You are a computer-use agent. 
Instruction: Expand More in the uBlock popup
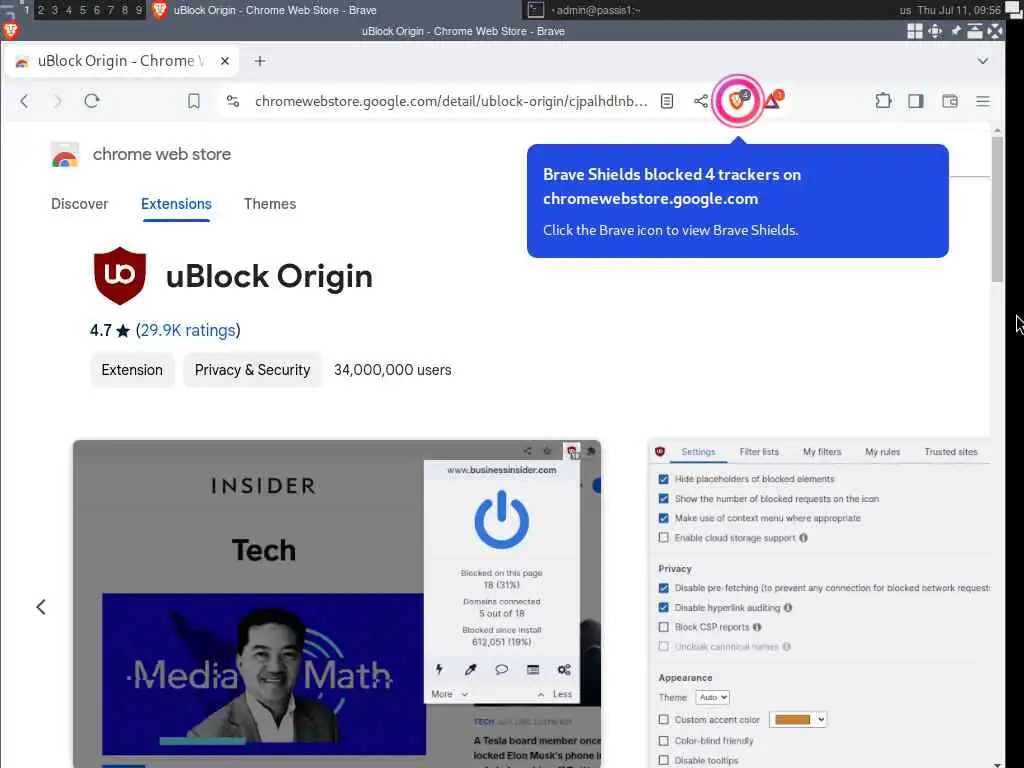click(449, 694)
